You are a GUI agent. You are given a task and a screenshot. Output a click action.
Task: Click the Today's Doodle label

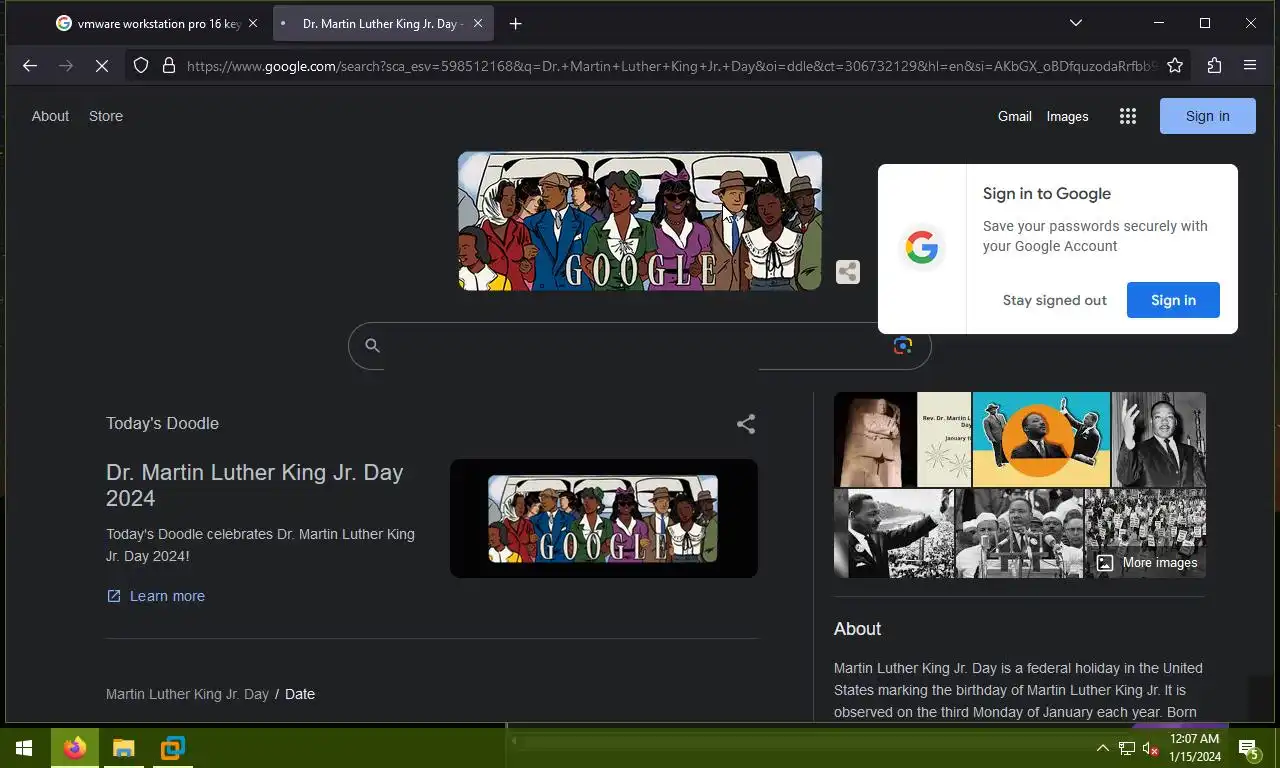pos(162,423)
